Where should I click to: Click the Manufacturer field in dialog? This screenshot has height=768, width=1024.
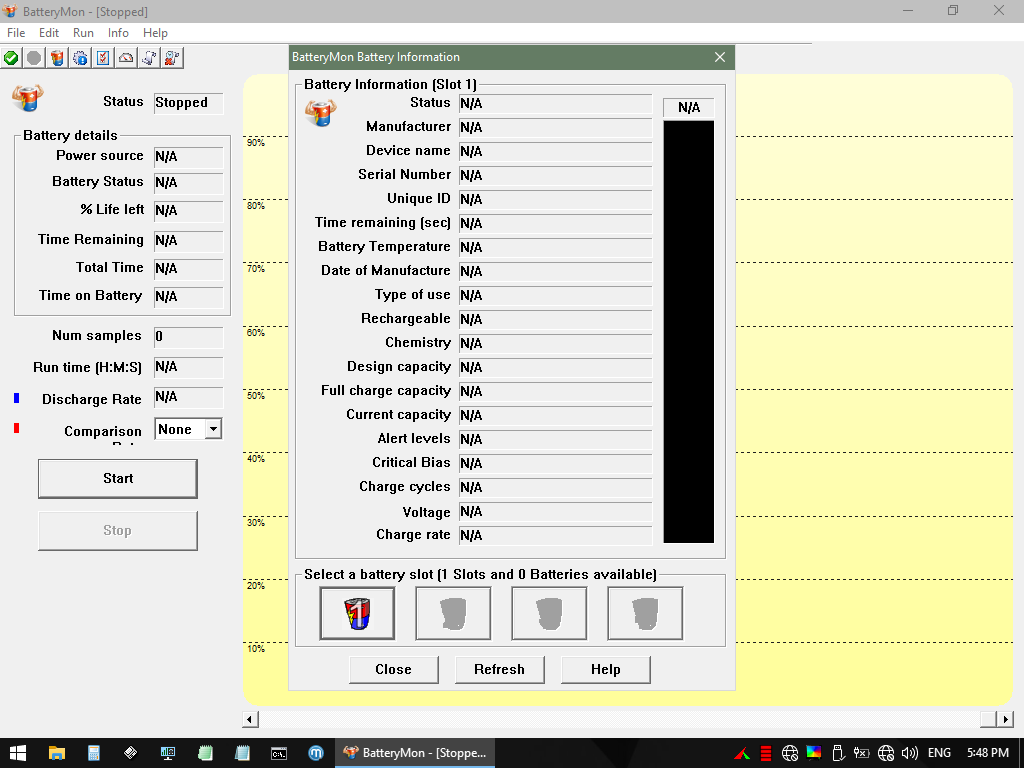(x=555, y=127)
